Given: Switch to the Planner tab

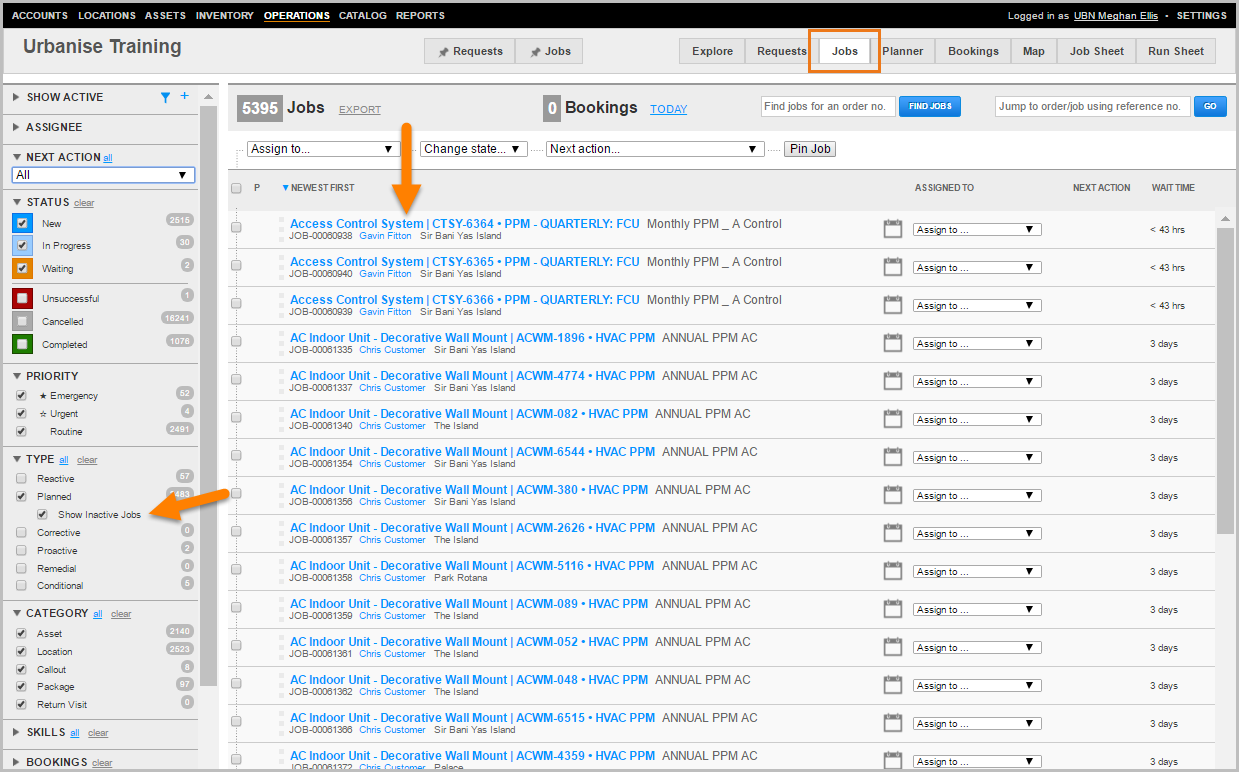Looking at the screenshot, I should 902,51.
